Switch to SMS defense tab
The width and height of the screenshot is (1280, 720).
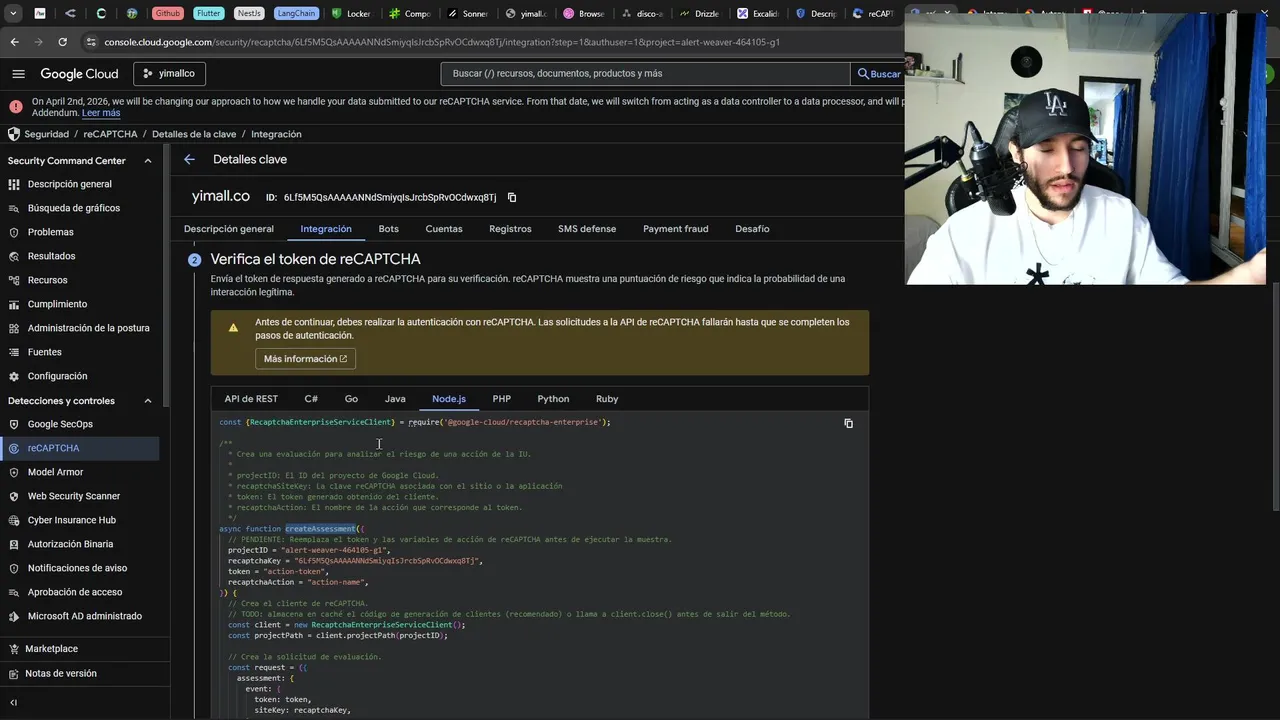tap(587, 229)
